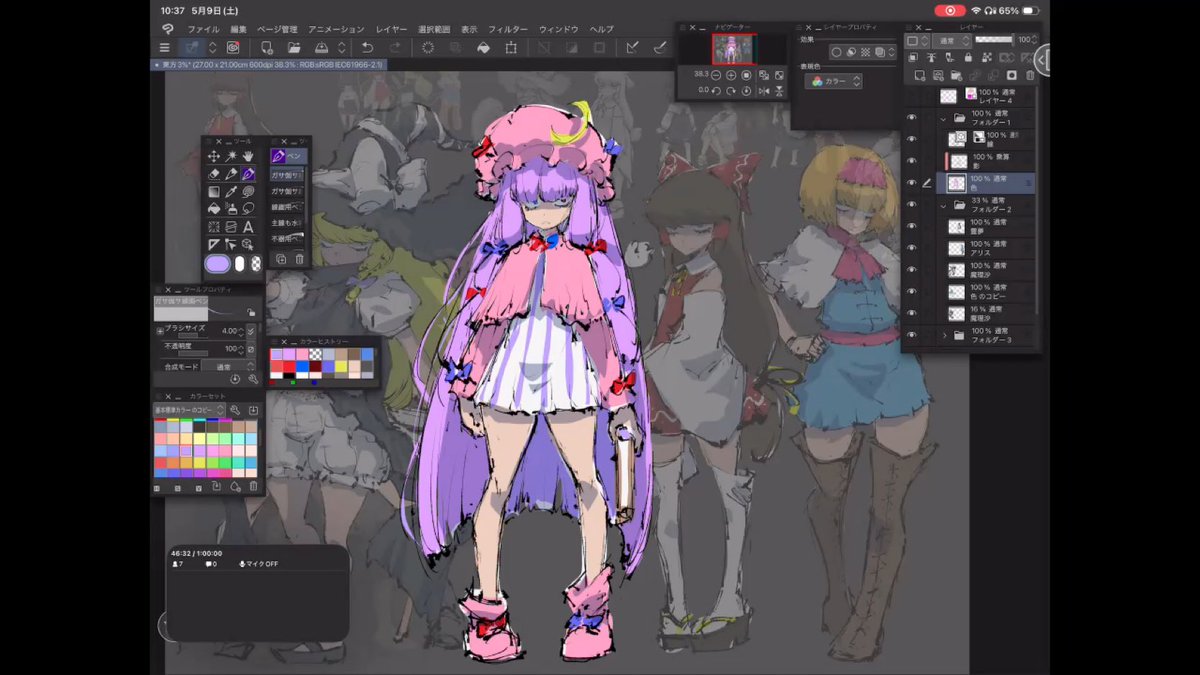
Task: Open the 編集 menu
Action: 238,30
